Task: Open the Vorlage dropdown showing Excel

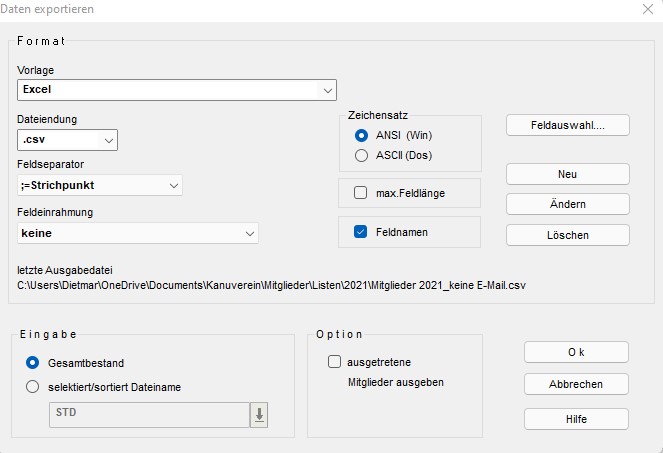Action: click(x=328, y=90)
